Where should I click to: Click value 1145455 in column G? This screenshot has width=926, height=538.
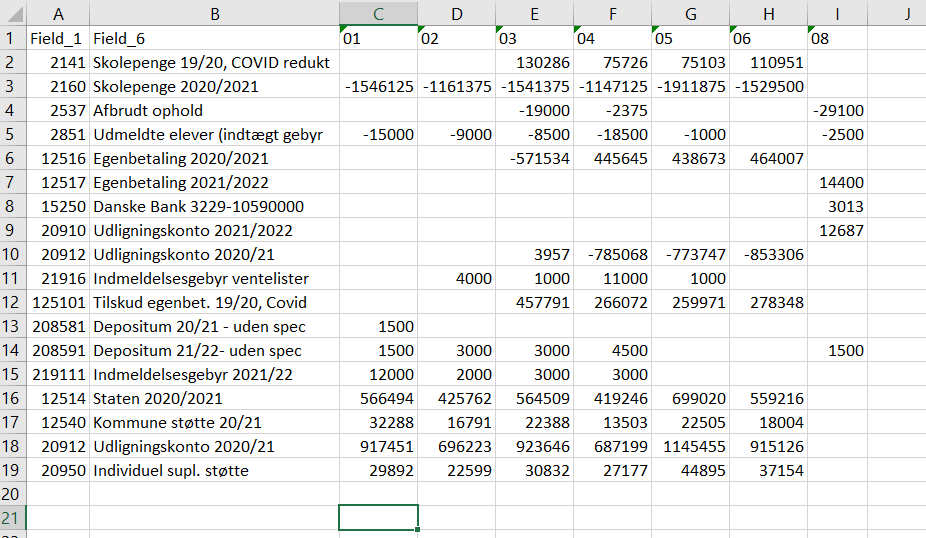(690, 446)
